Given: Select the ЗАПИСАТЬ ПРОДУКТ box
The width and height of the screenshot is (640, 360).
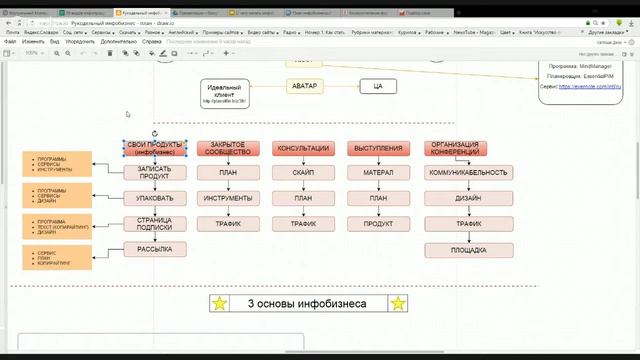Looking at the screenshot, I should click(x=155, y=173).
